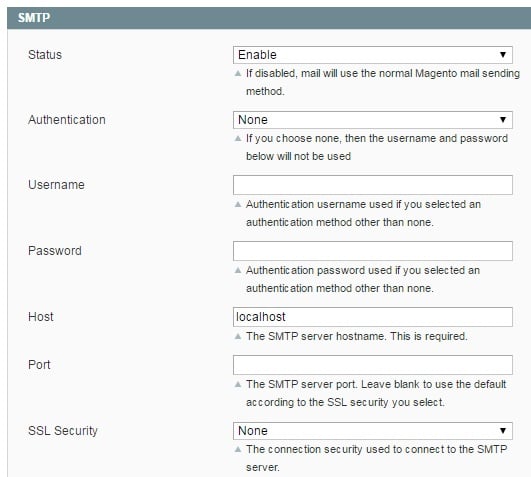This screenshot has width=531, height=477.
Task: Click the Host field containing localhost
Action: click(x=373, y=317)
